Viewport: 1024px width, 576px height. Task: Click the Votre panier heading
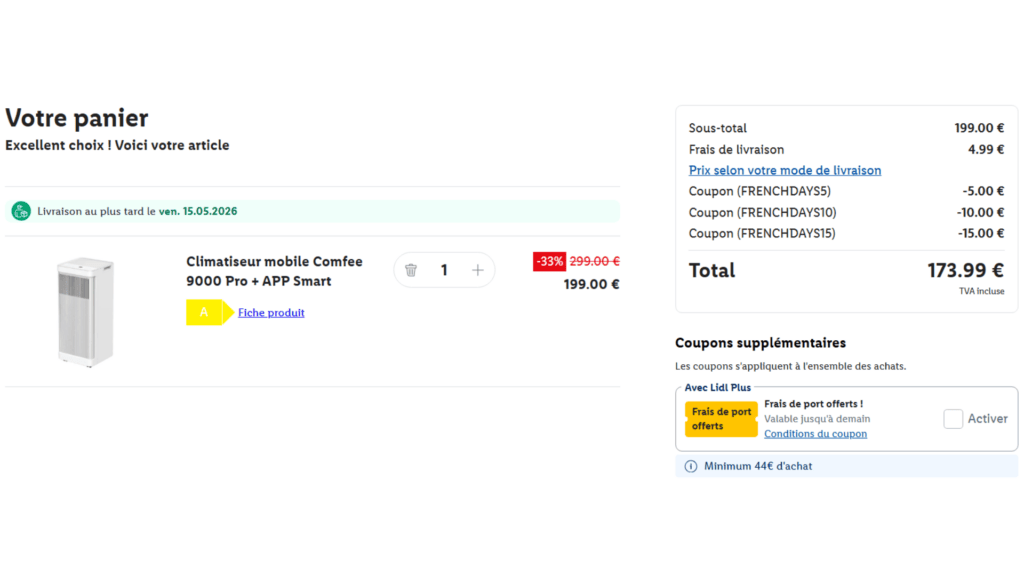(77, 118)
